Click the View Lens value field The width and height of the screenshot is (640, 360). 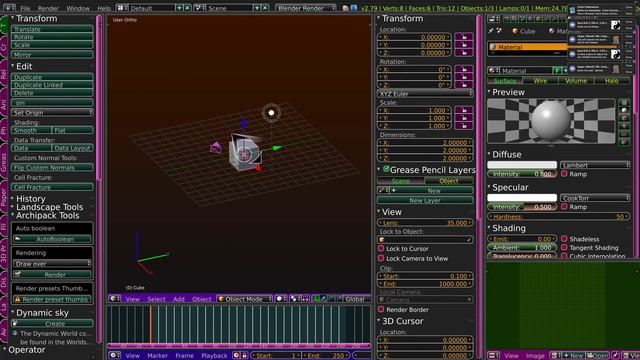(x=425, y=223)
